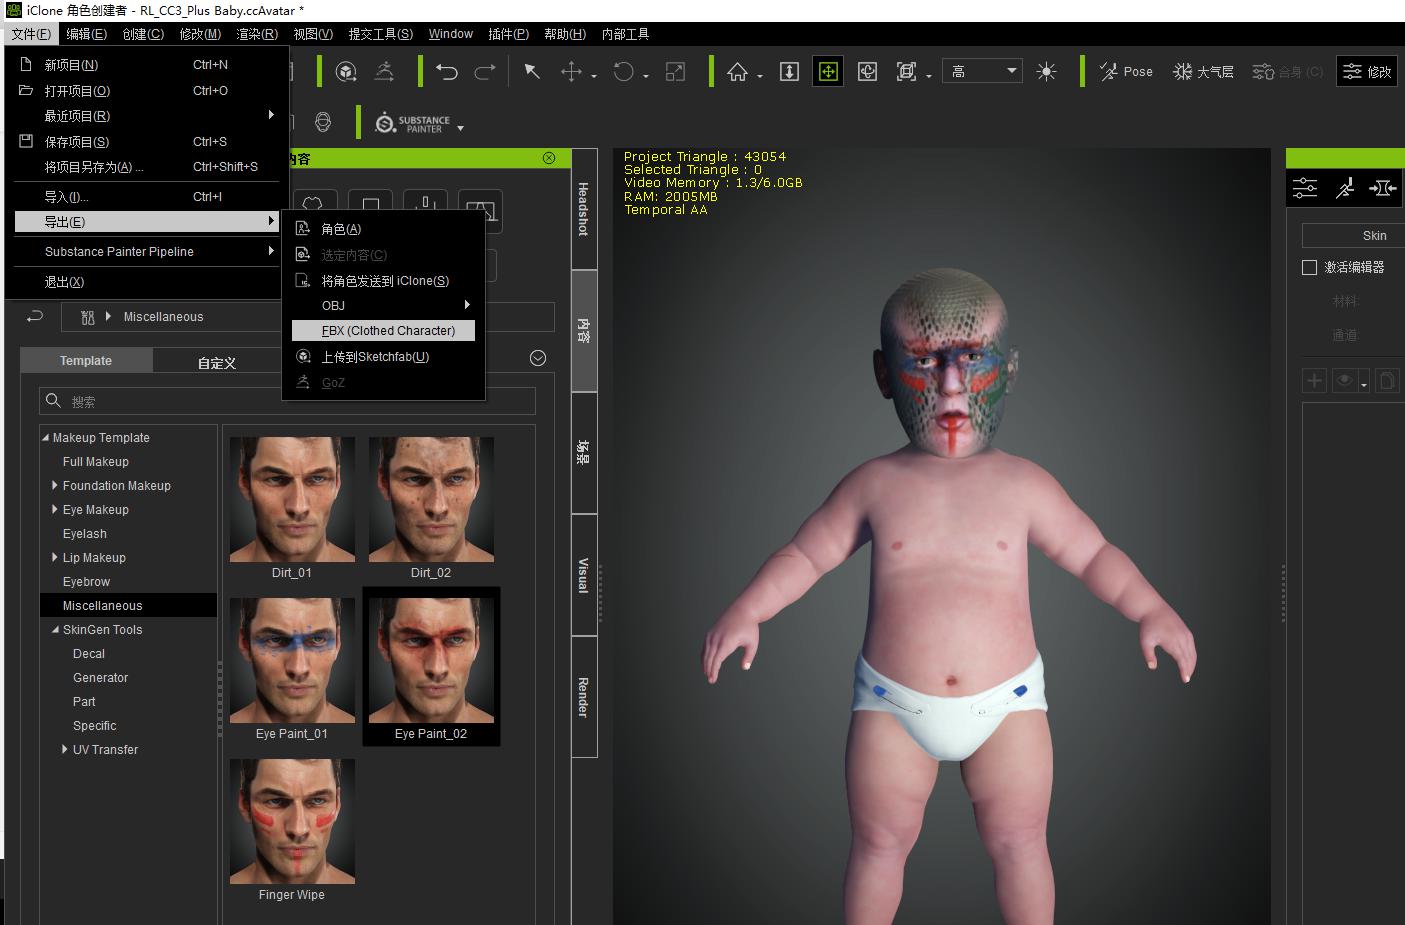Viewport: 1405px width, 925px height.
Task: Select the Eye Paint_01 thumbnail
Action: coord(292,667)
